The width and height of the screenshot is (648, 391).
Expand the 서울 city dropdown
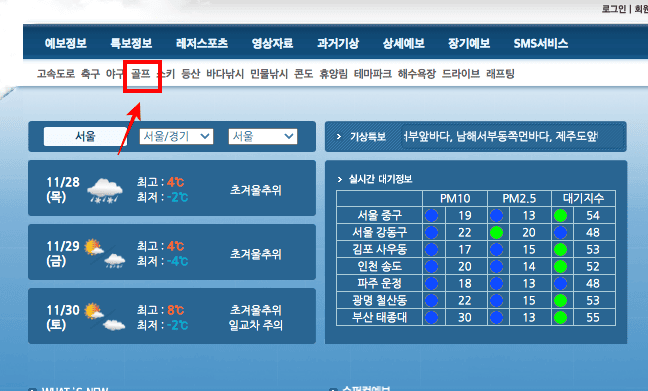pos(263,136)
